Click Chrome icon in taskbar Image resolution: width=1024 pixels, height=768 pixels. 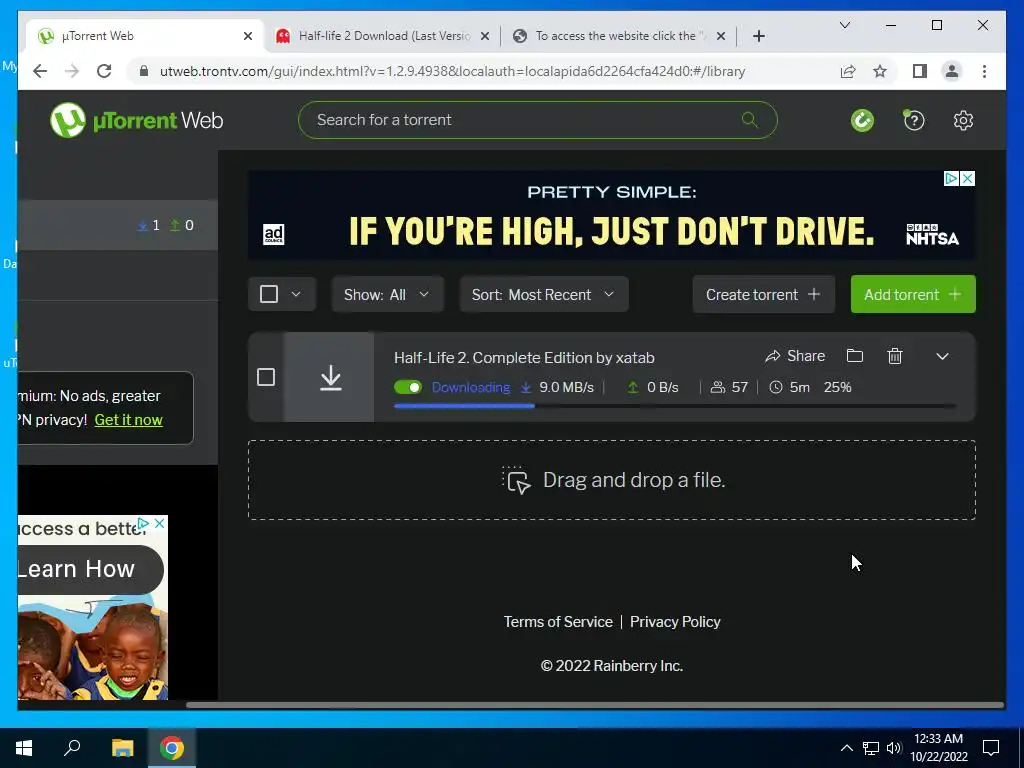click(172, 748)
